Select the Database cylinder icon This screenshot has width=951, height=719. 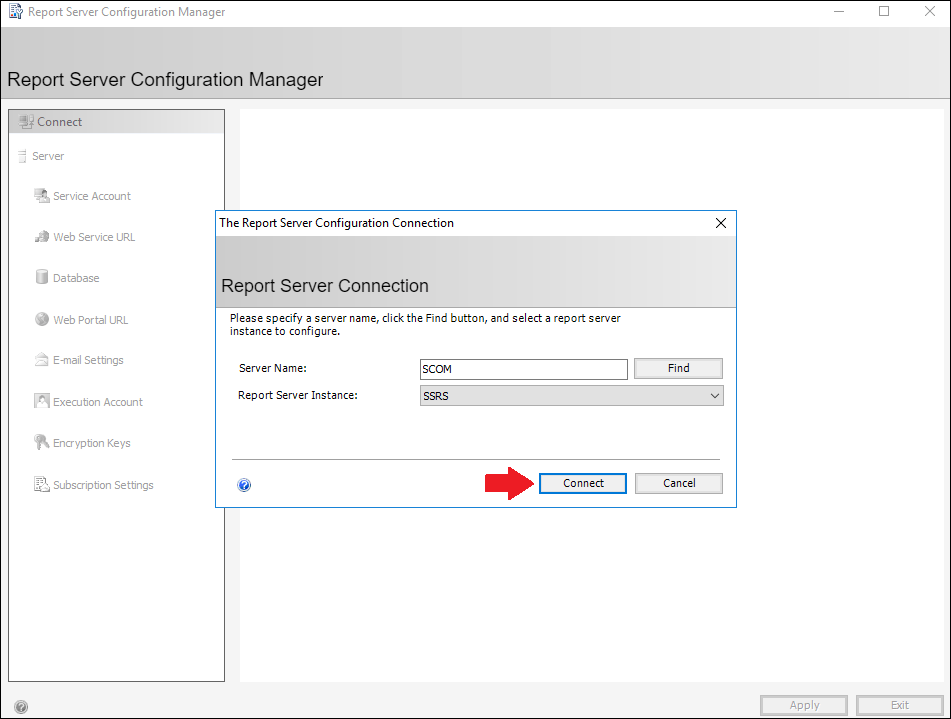[42, 277]
